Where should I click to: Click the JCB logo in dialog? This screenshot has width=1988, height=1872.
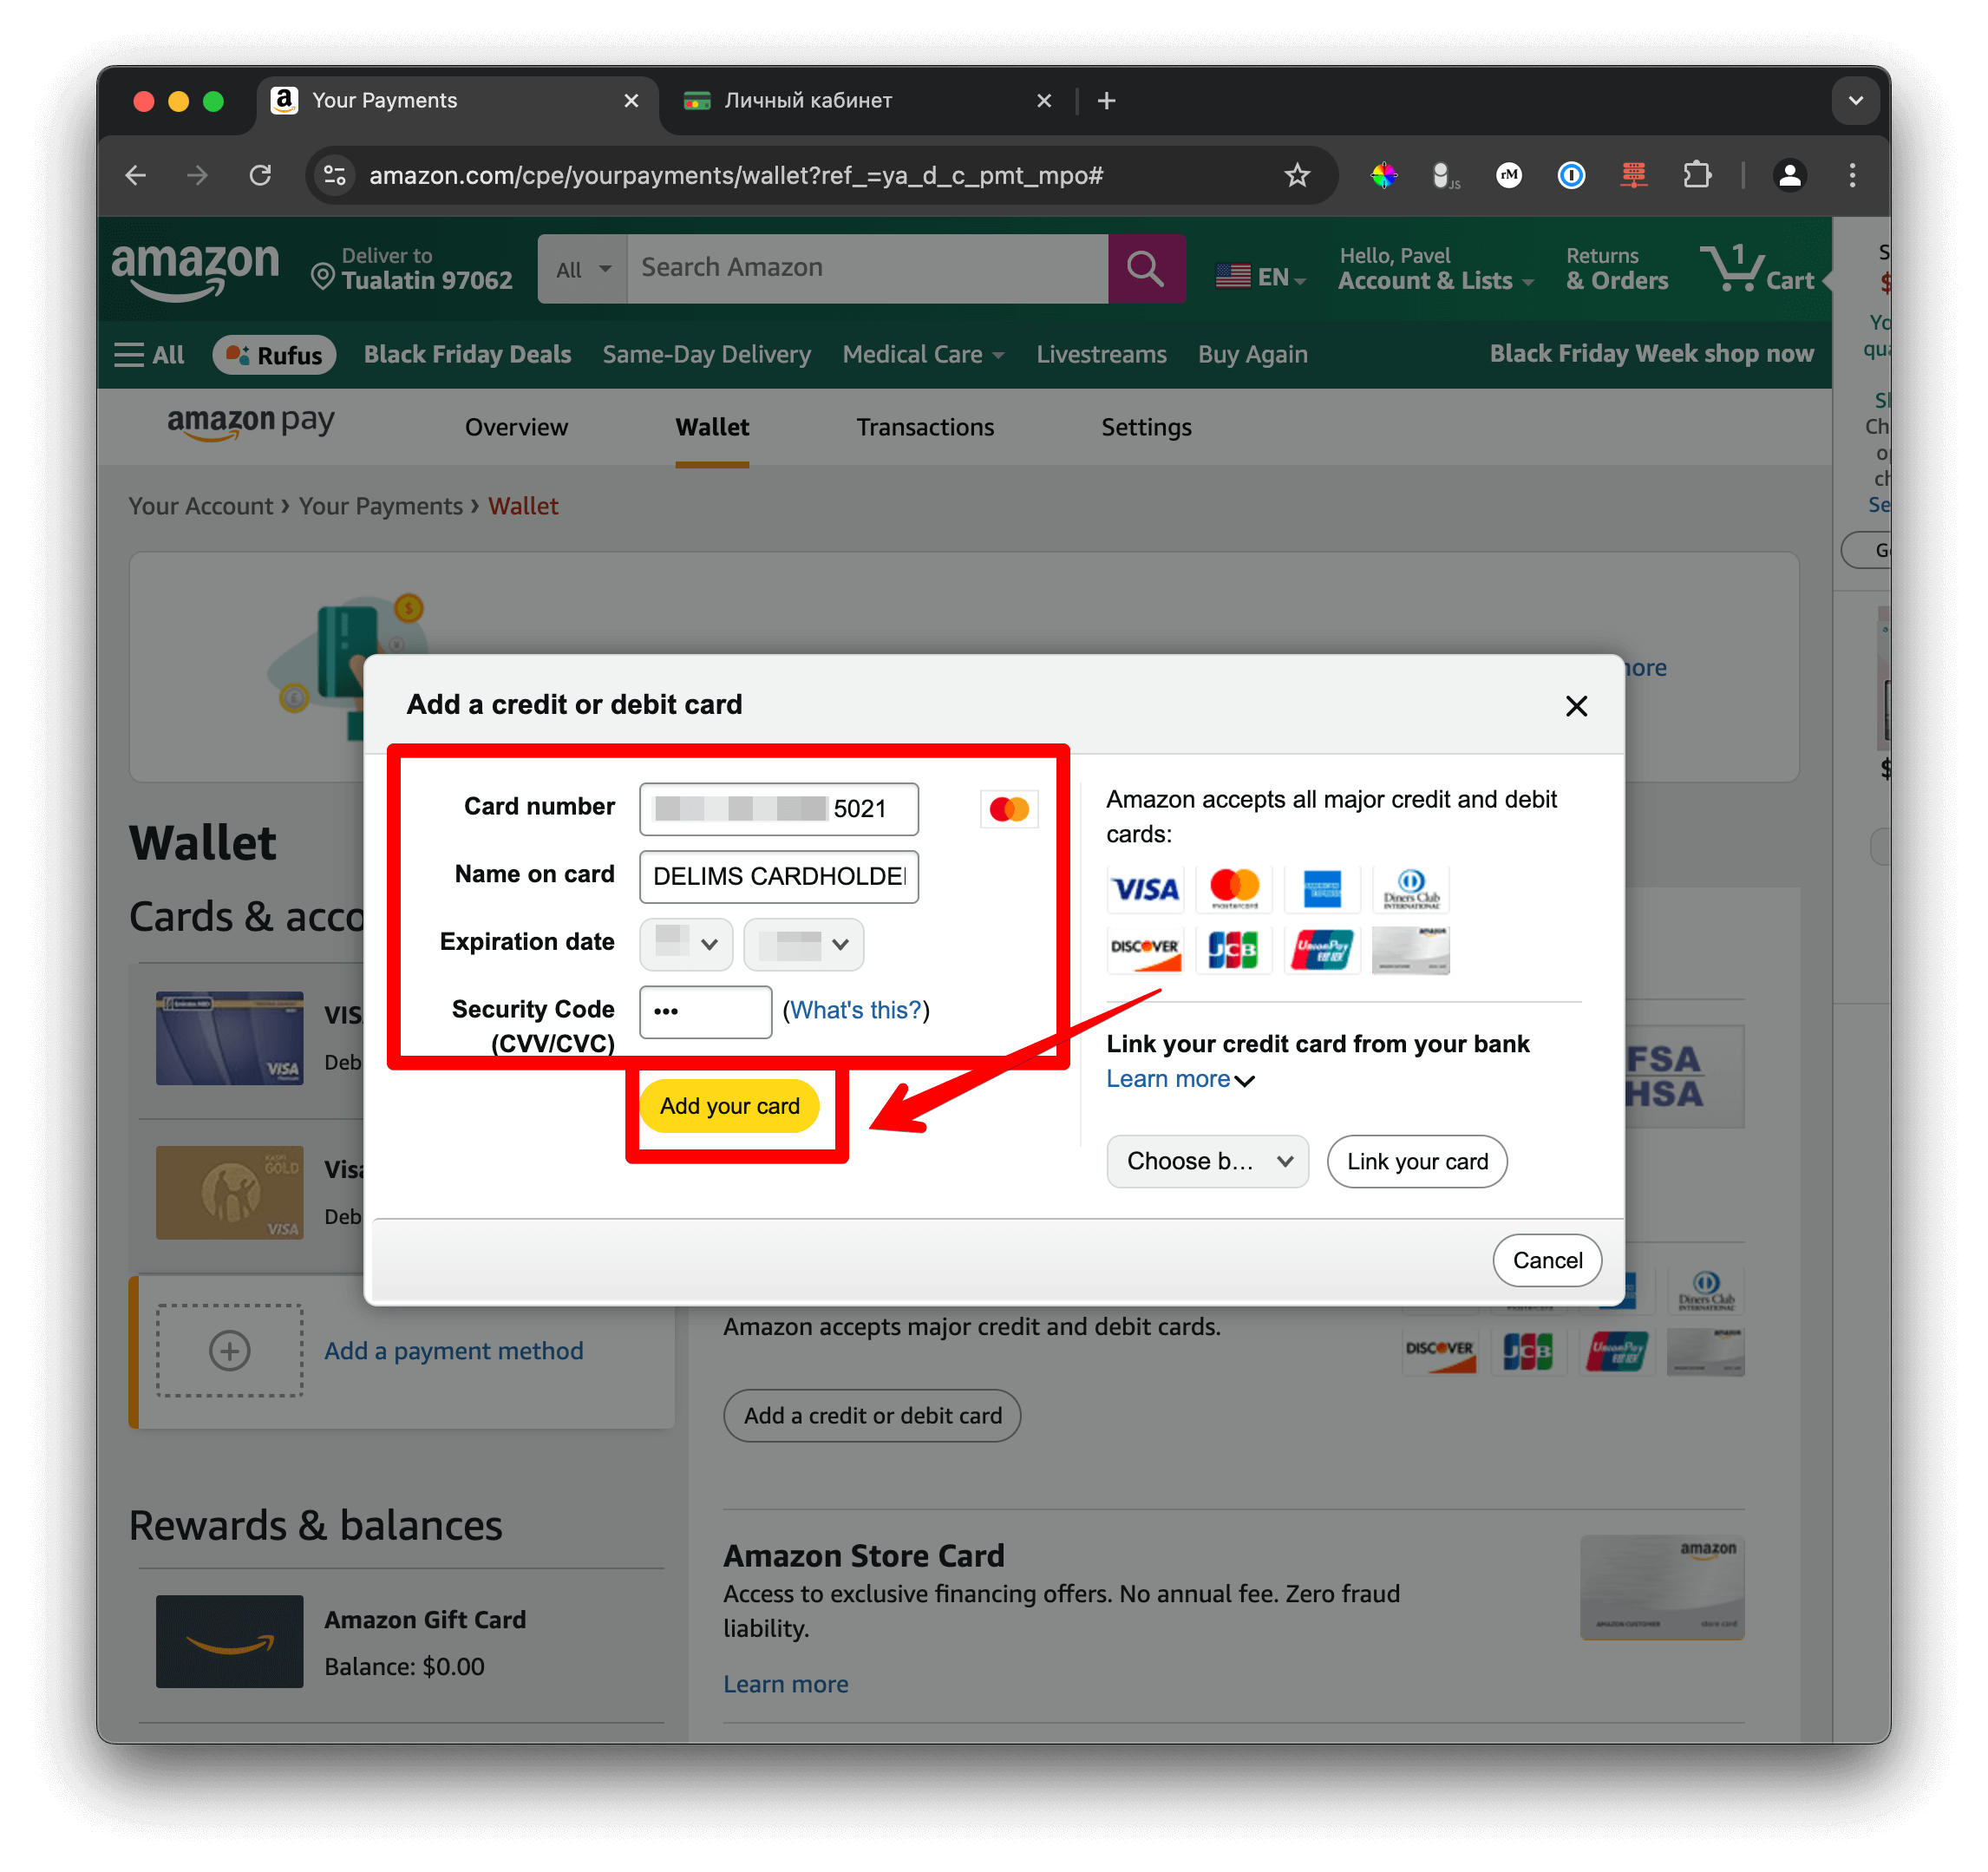coord(1233,950)
